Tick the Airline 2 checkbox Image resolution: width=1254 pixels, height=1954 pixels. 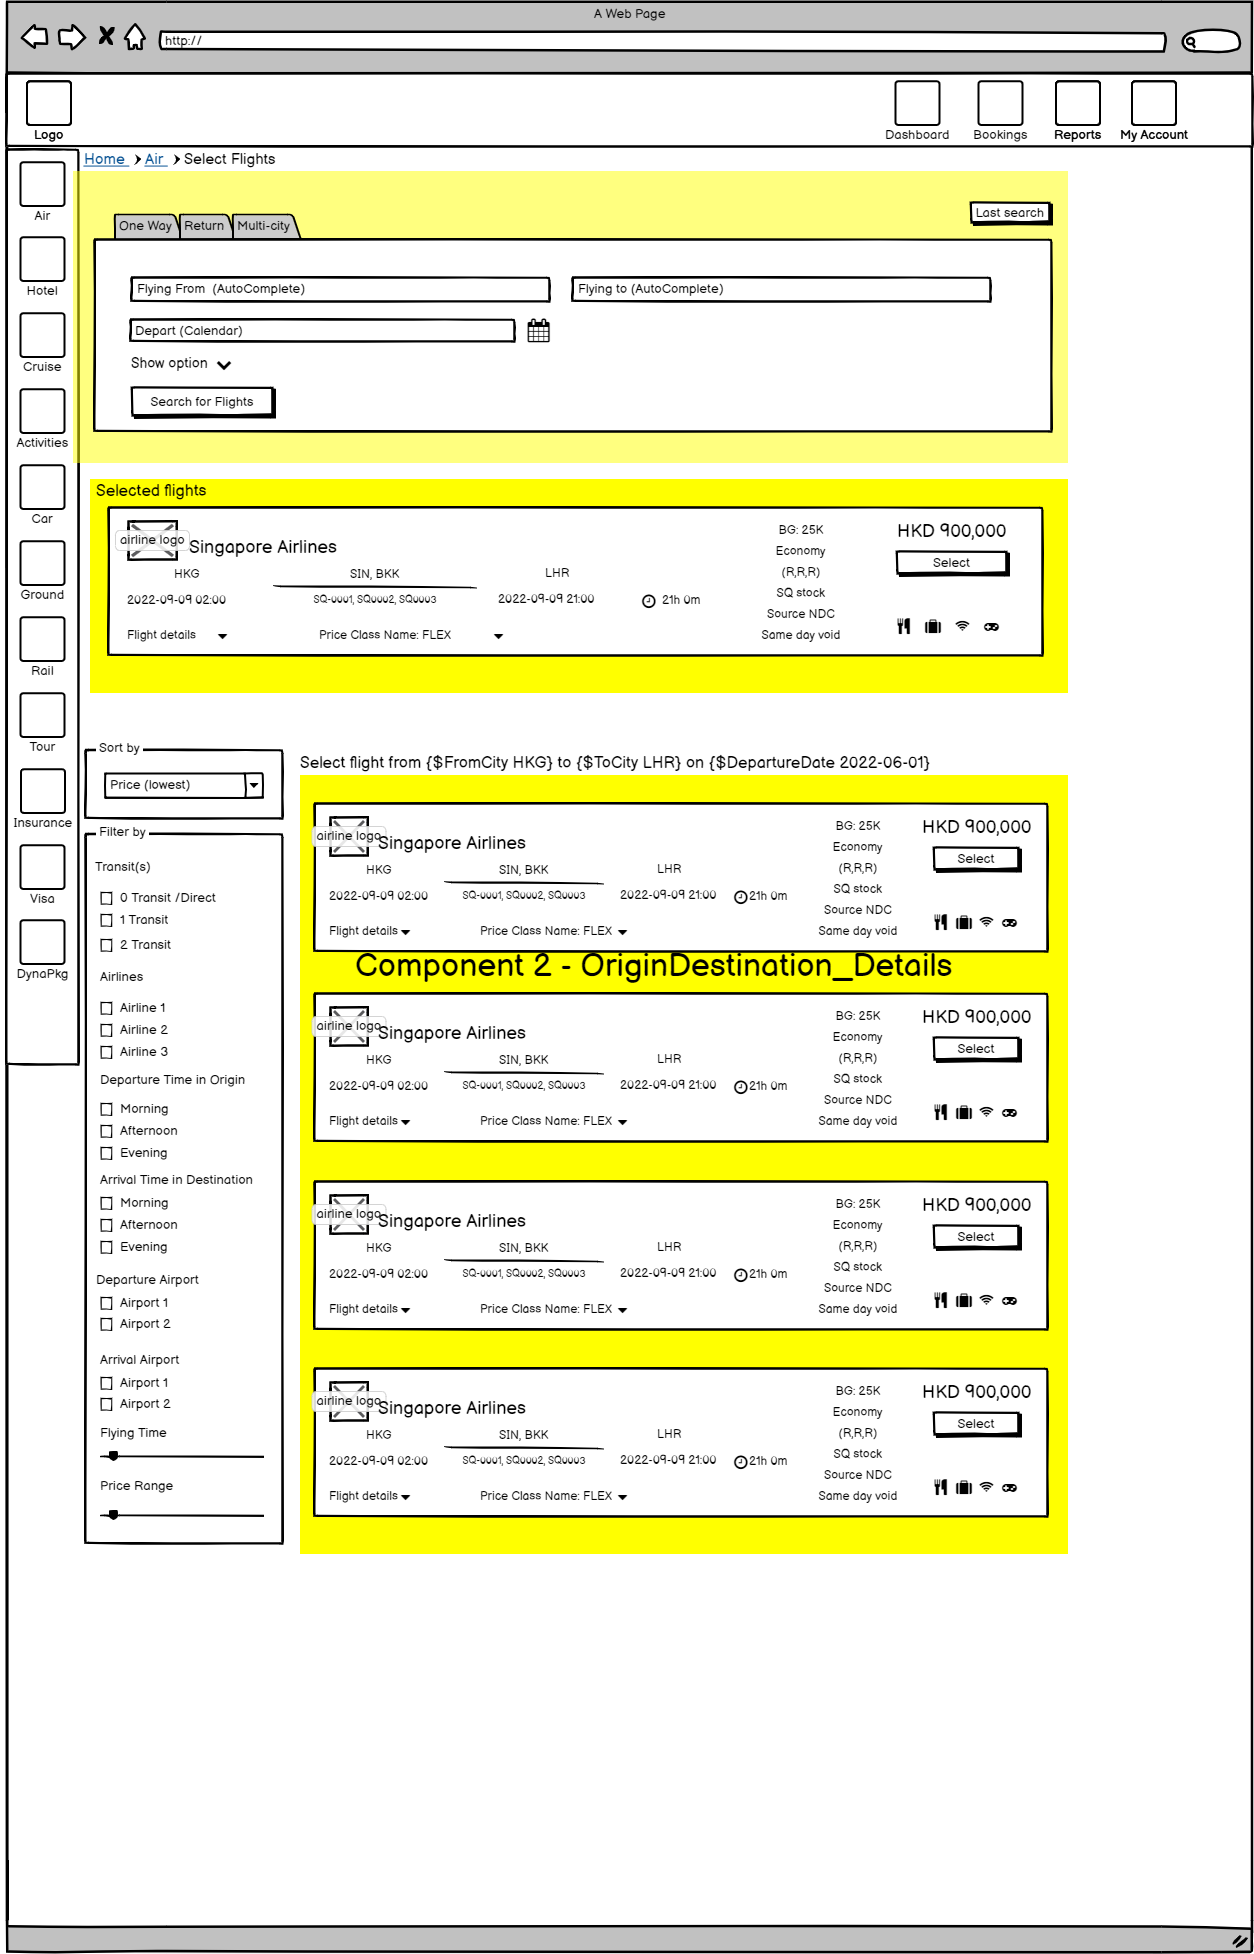[x=107, y=1030]
